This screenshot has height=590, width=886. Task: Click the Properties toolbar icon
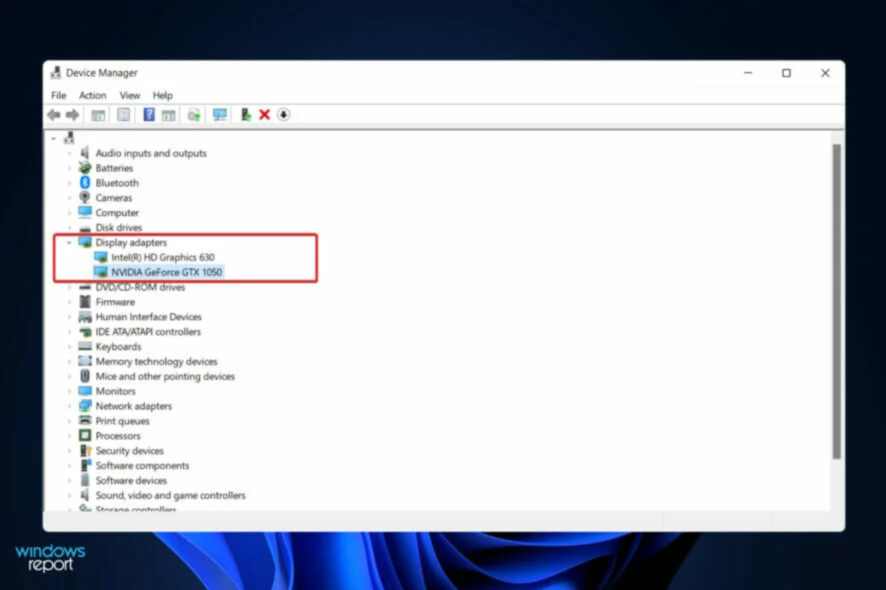click(x=123, y=115)
